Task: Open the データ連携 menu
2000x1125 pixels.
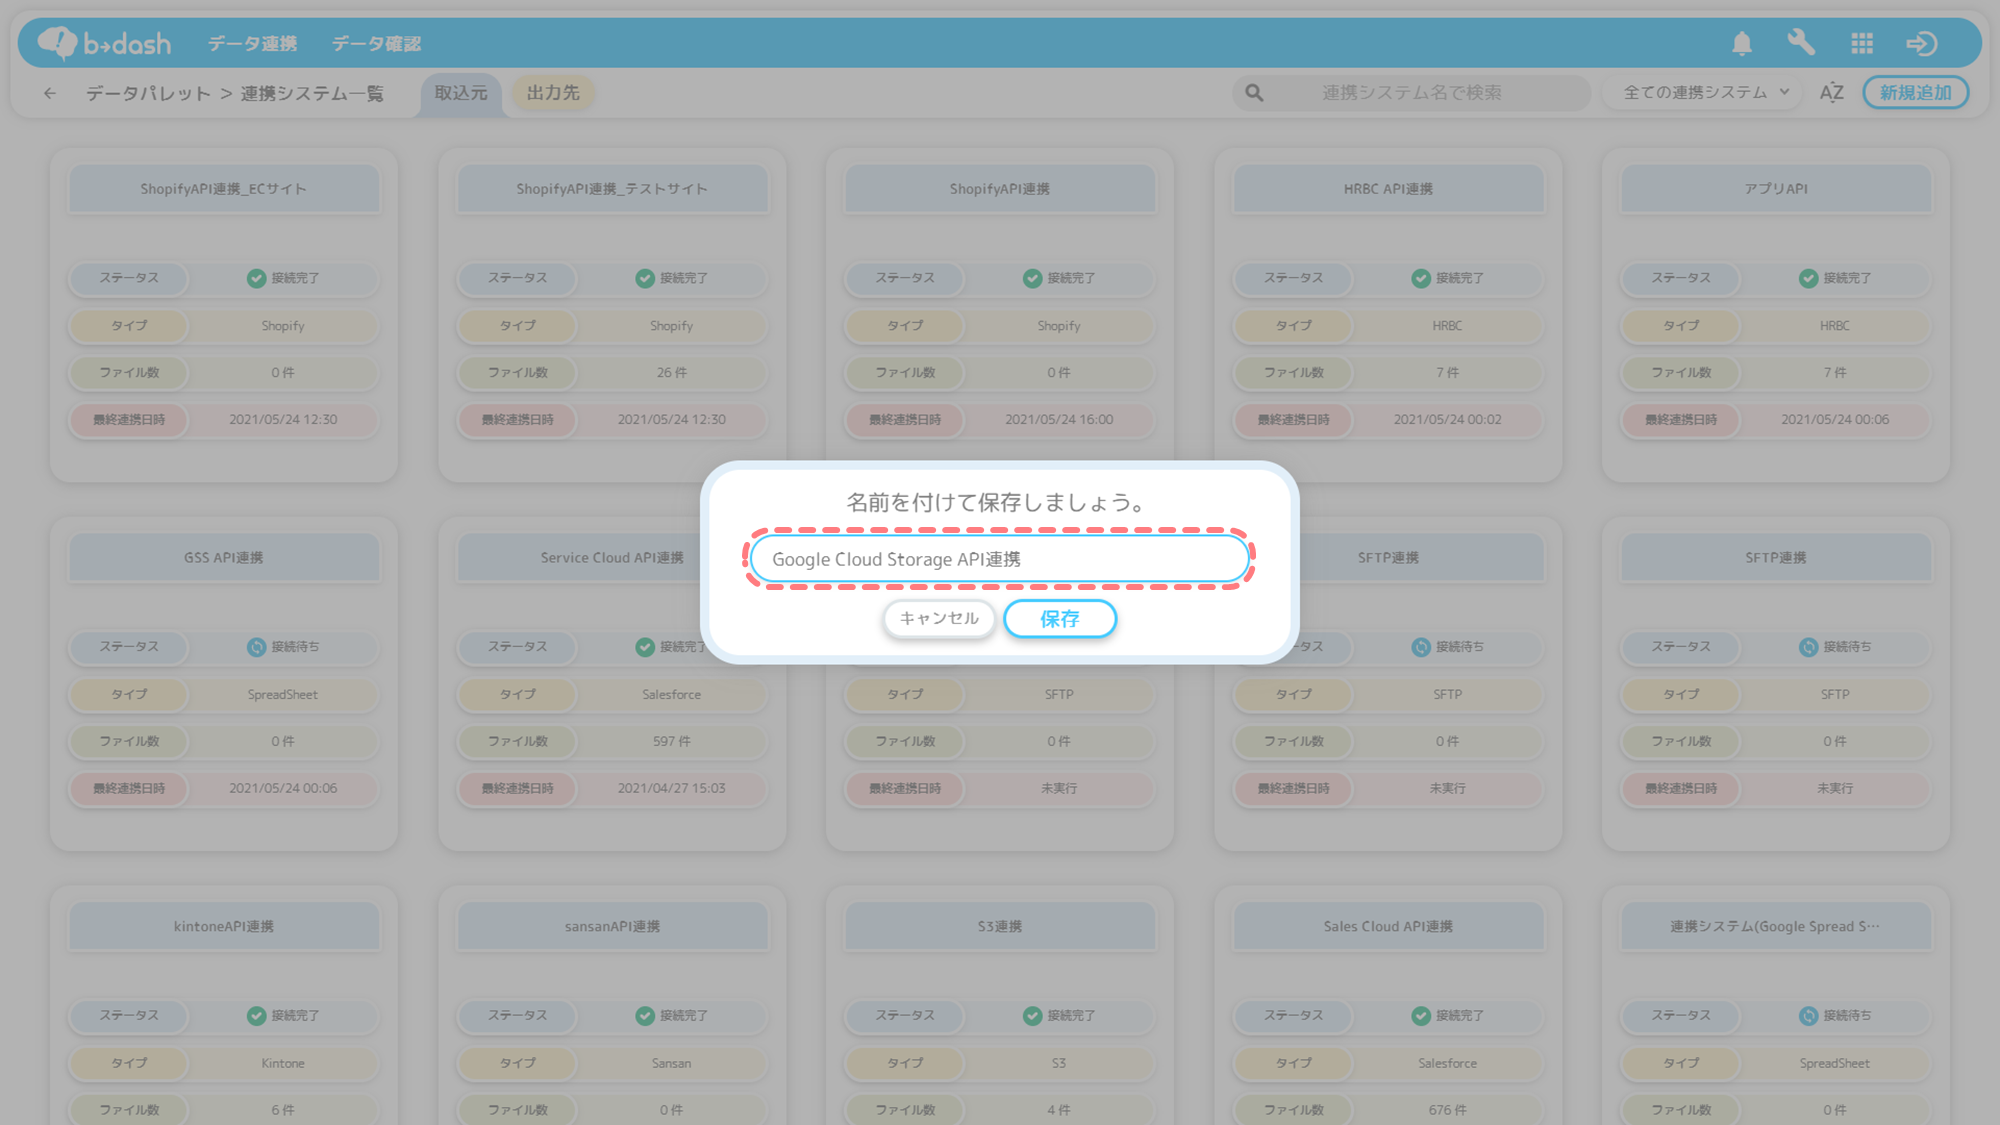Action: 252,44
